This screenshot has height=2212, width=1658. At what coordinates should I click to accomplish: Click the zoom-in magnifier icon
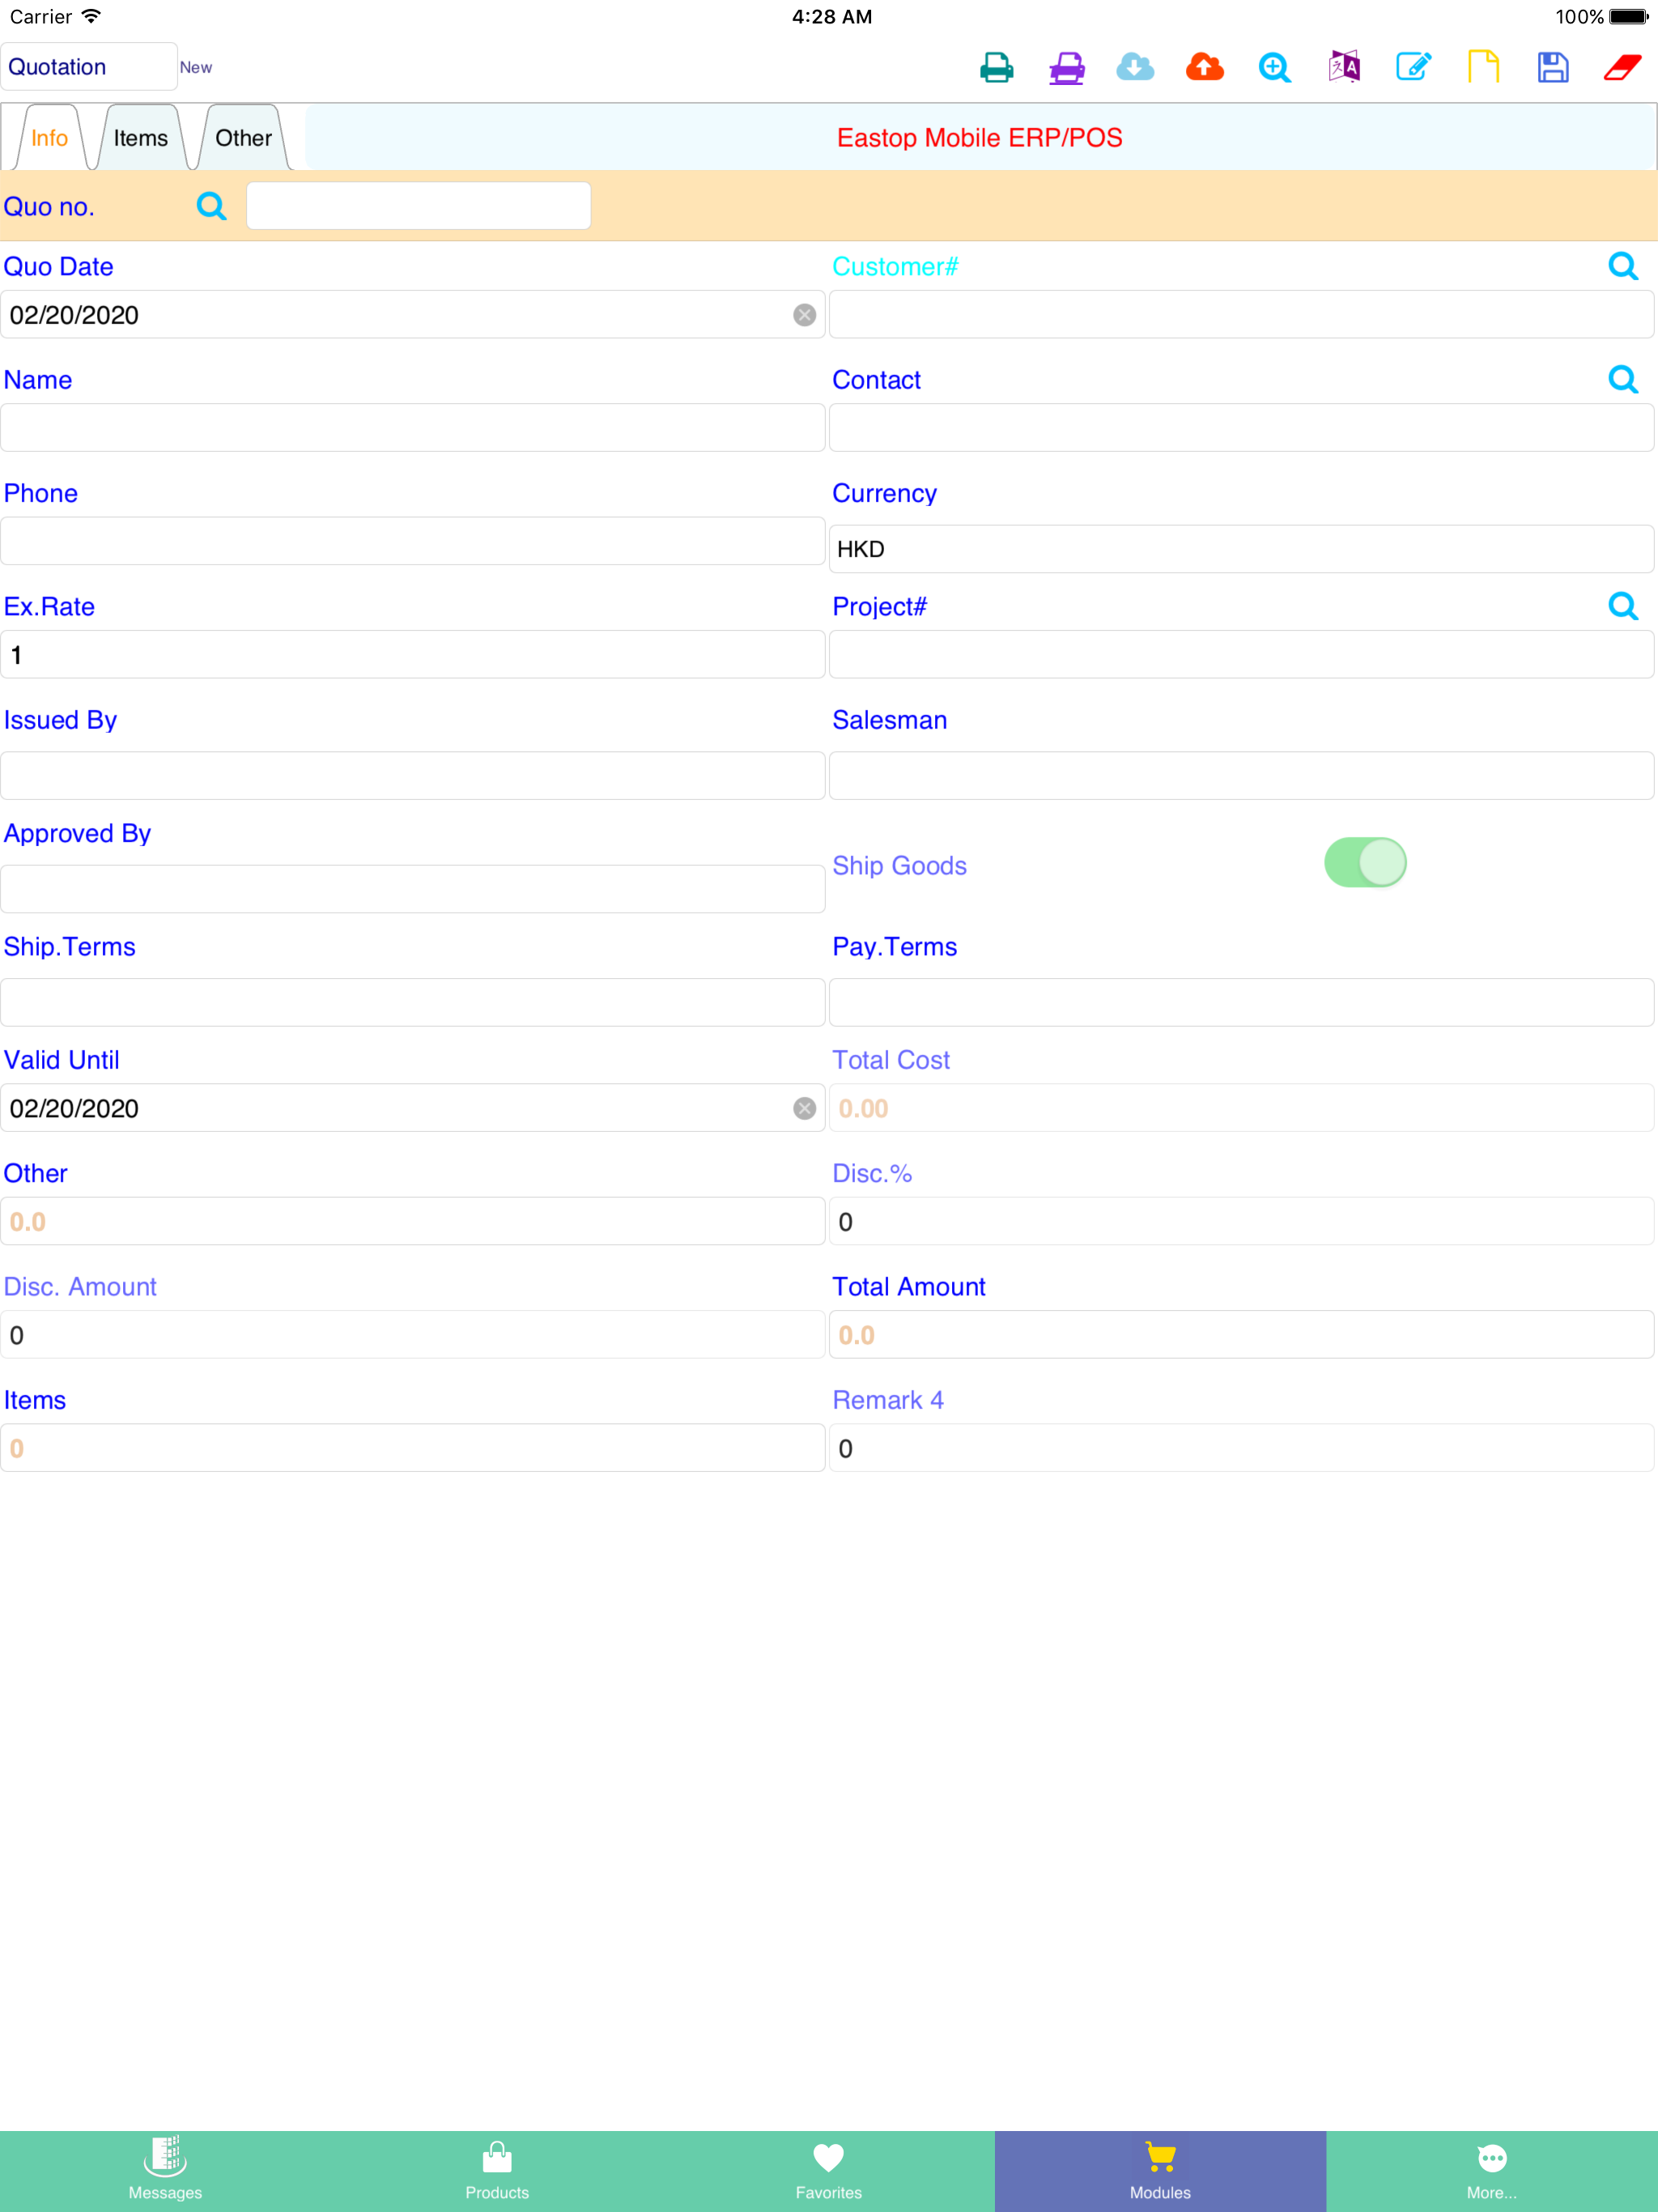pyautogui.click(x=1274, y=67)
